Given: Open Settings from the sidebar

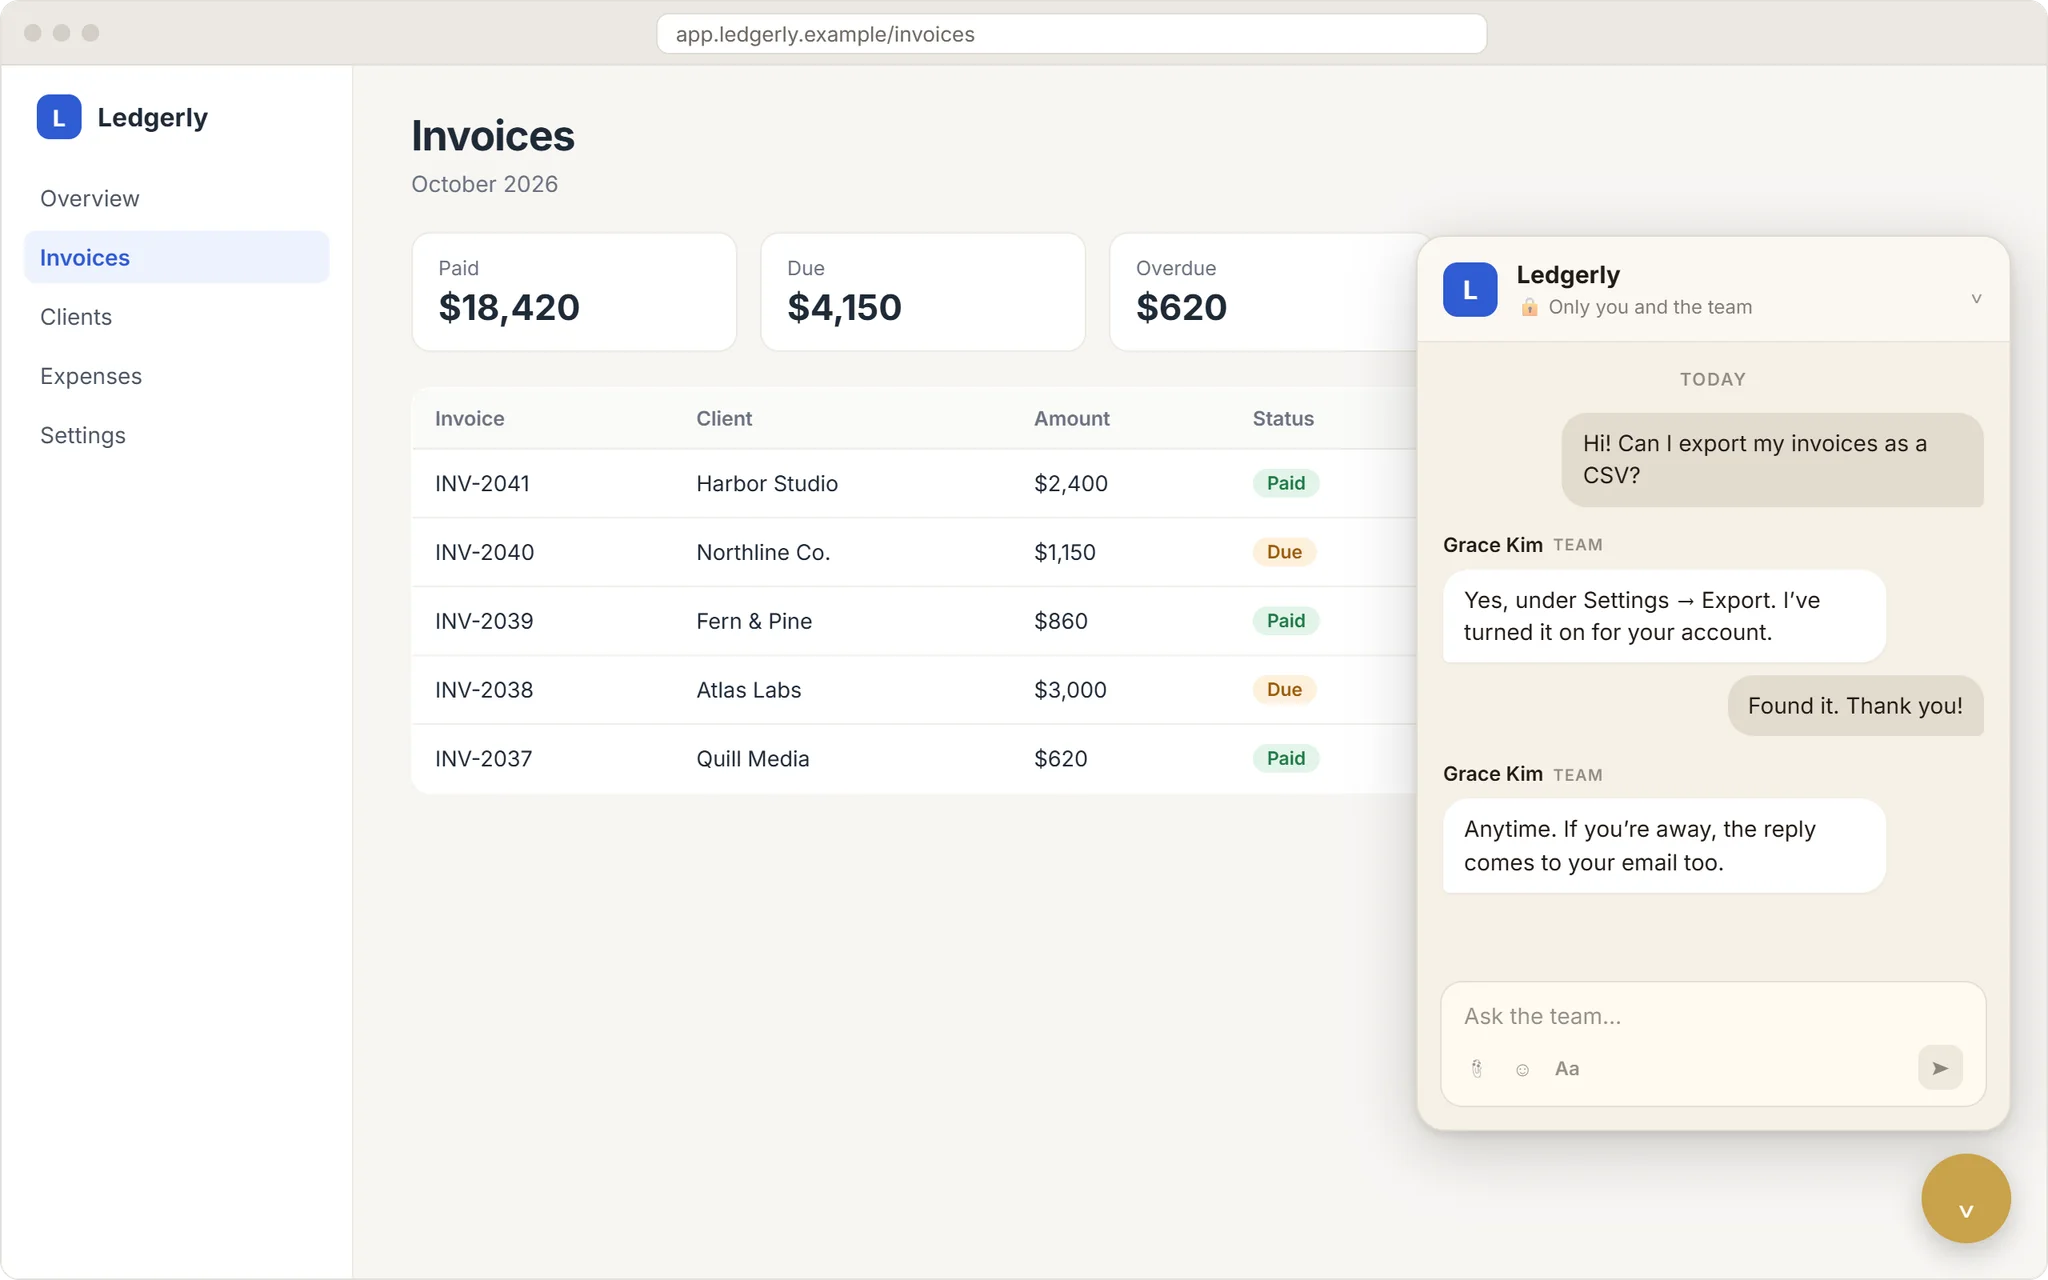Looking at the screenshot, I should (177, 435).
